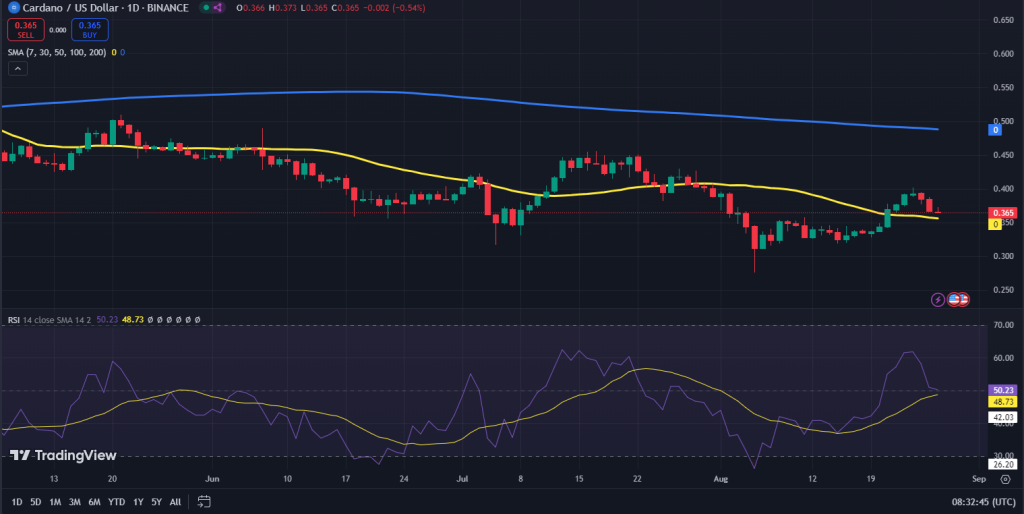Select the 1D time range
This screenshot has width=1024, height=514.
tap(17, 502)
